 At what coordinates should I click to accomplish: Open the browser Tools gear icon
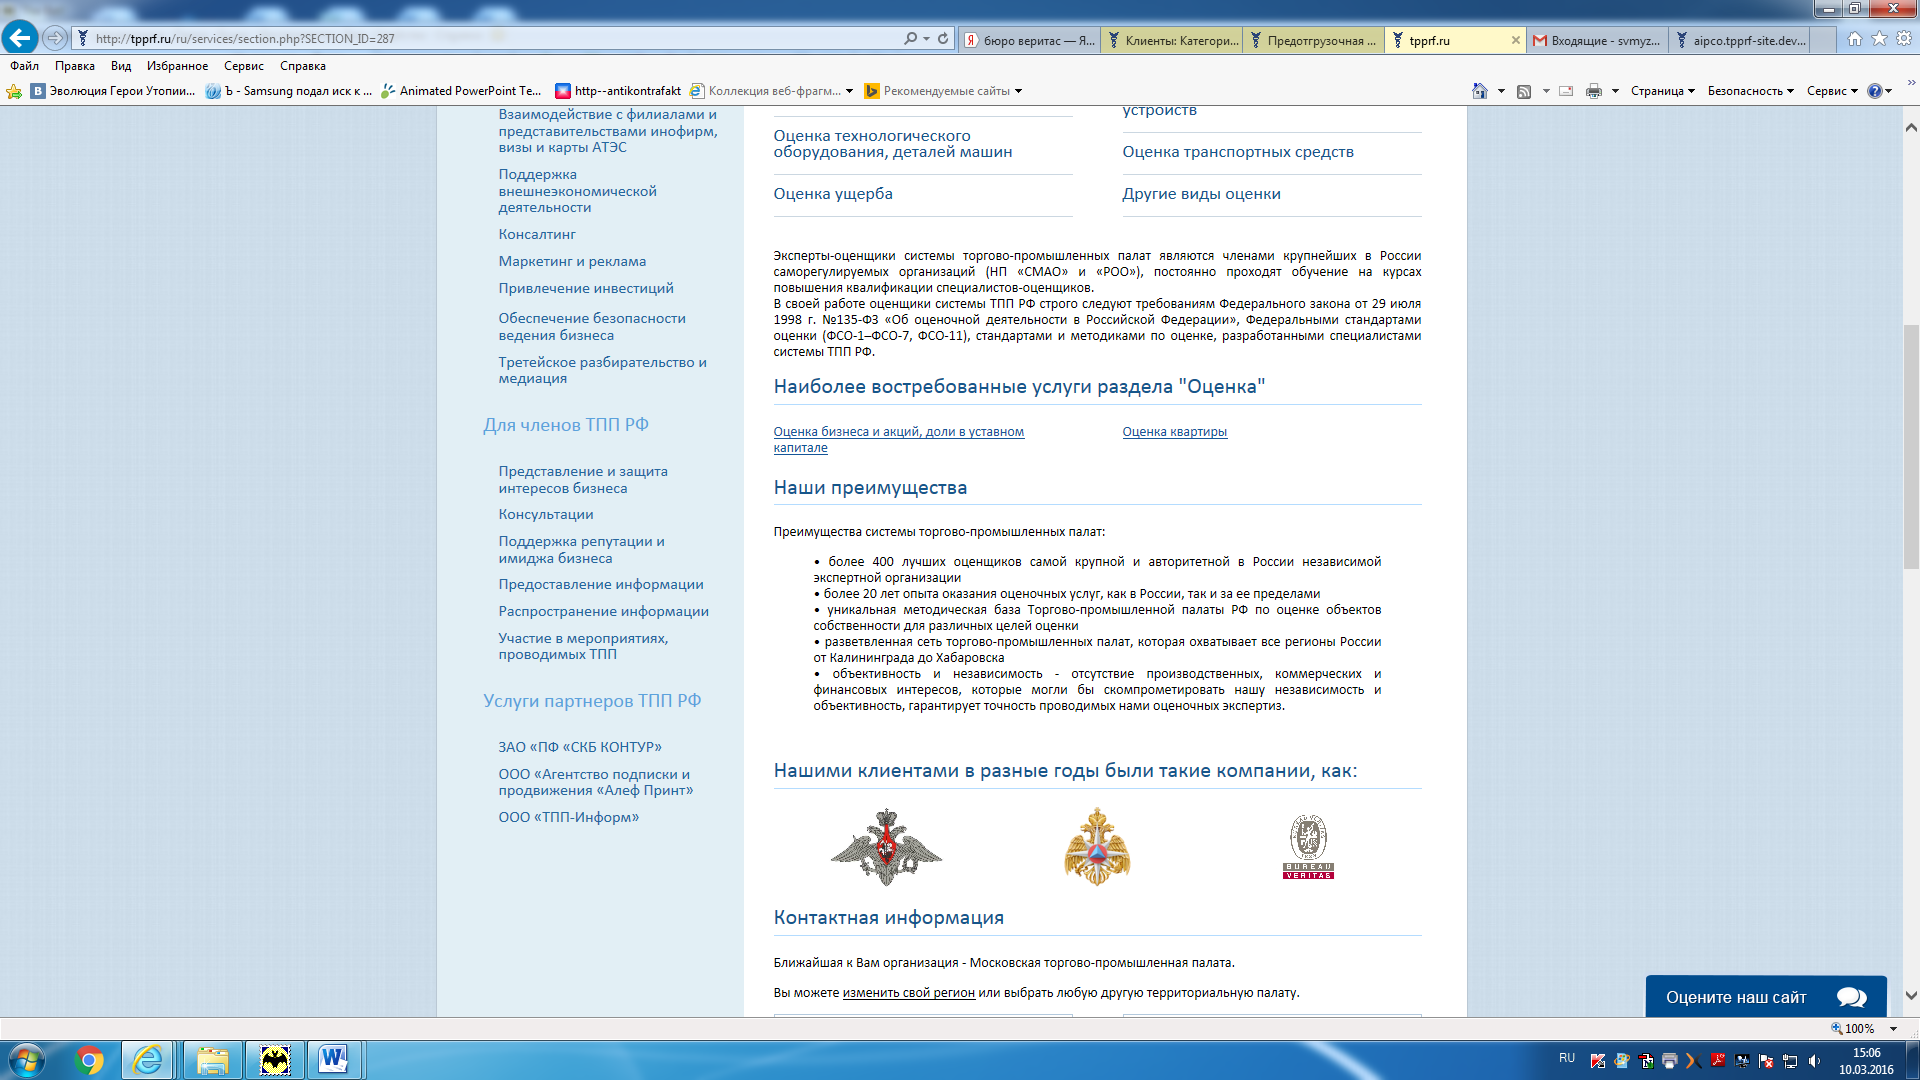coord(1904,39)
